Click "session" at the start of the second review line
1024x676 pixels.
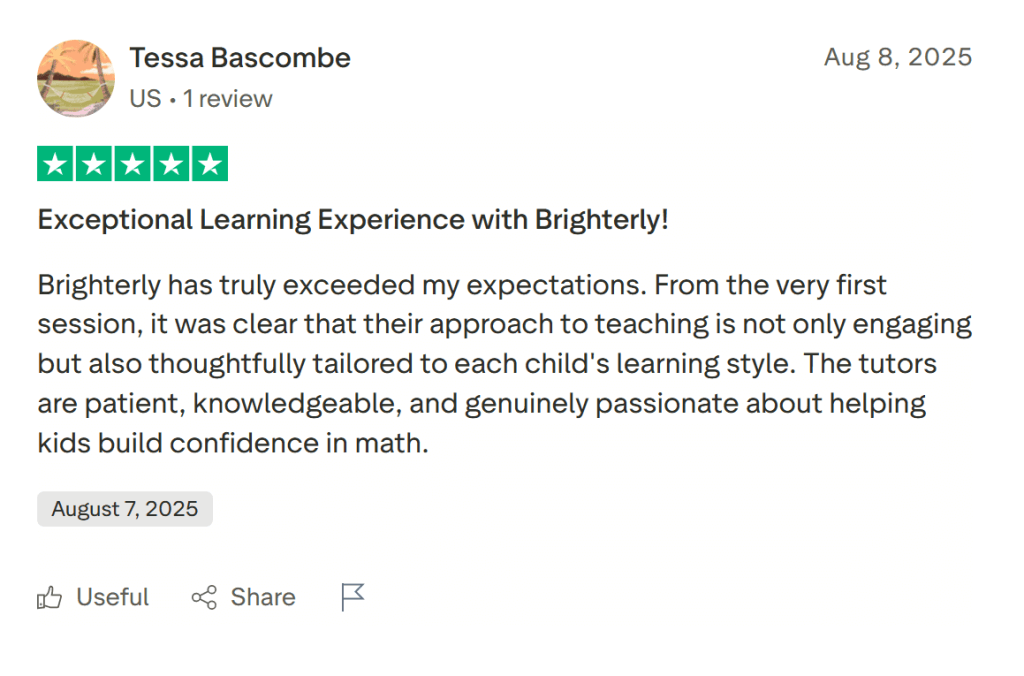point(77,325)
